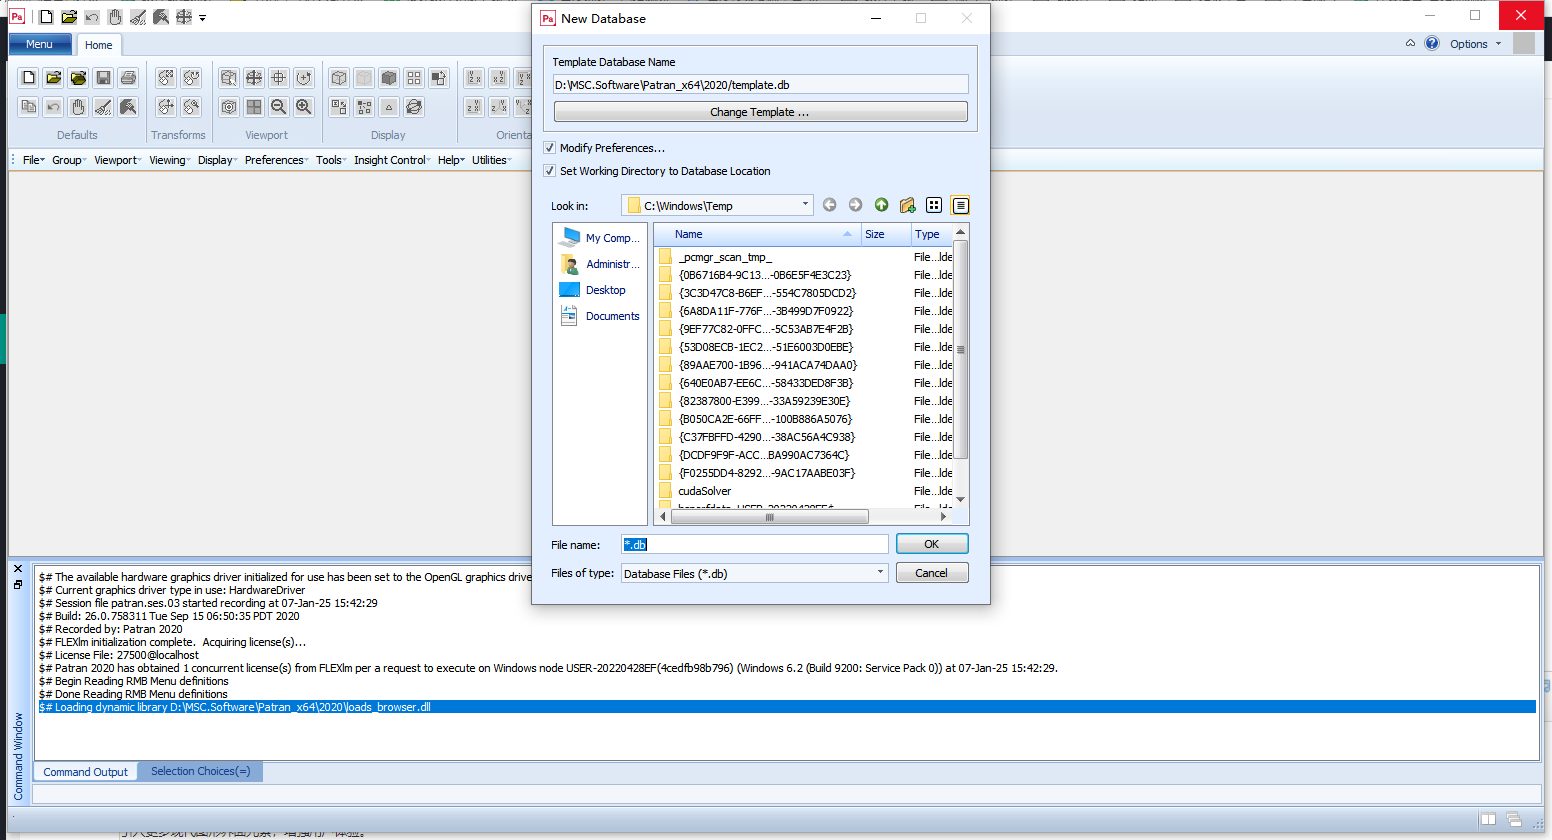Create a new folder in the dialog
The height and width of the screenshot is (840, 1552).
click(907, 205)
